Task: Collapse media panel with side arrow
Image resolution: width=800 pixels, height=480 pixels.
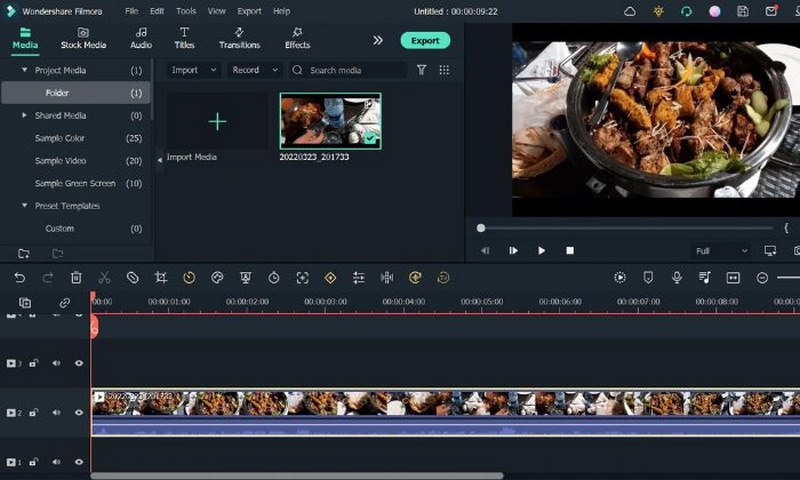Action: [159, 160]
